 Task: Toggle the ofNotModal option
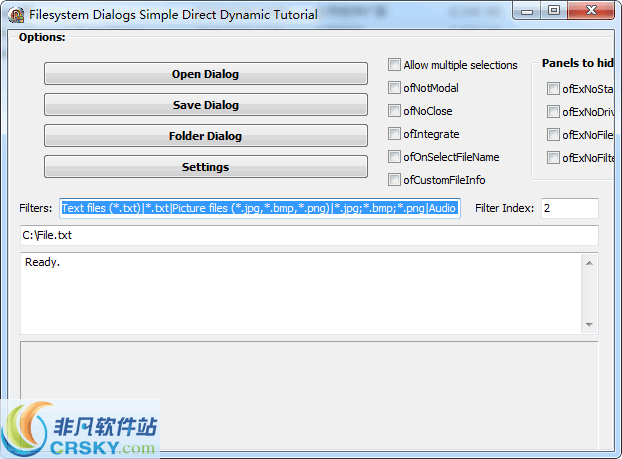coord(394,88)
